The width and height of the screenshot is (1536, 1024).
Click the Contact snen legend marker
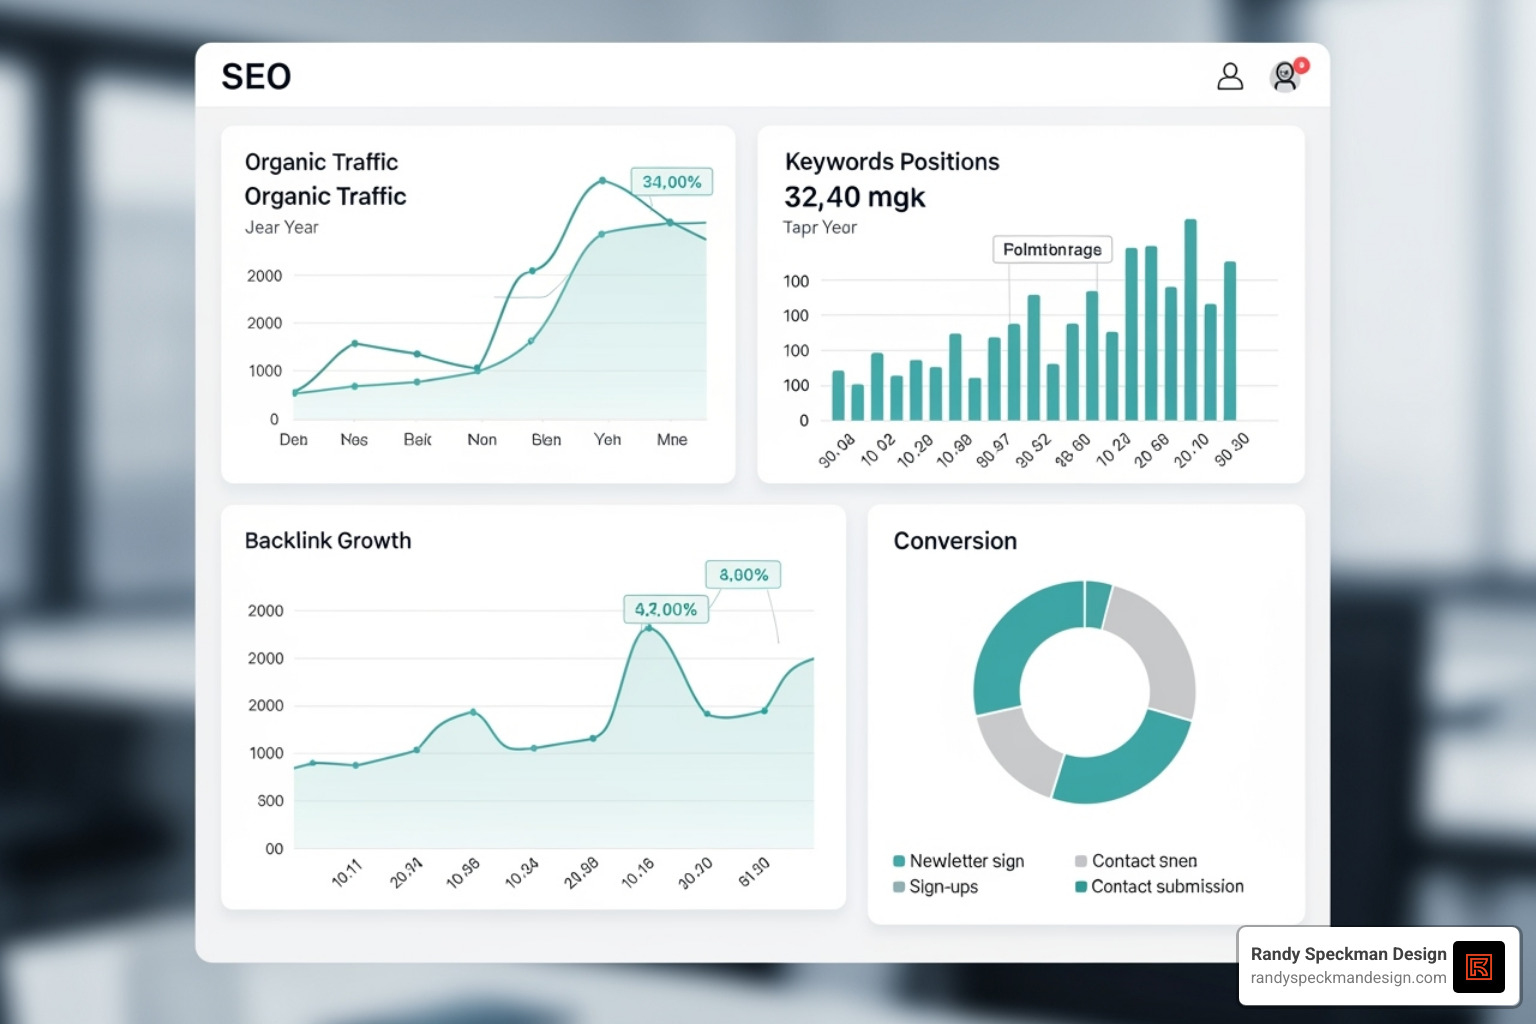click(1081, 861)
